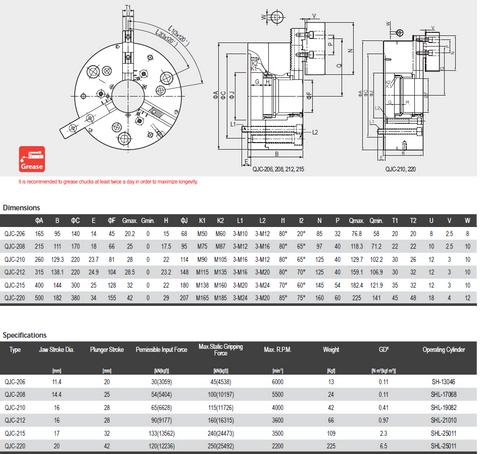
Task: Click the gripping force value 115(11726)
Action: coord(221,407)
